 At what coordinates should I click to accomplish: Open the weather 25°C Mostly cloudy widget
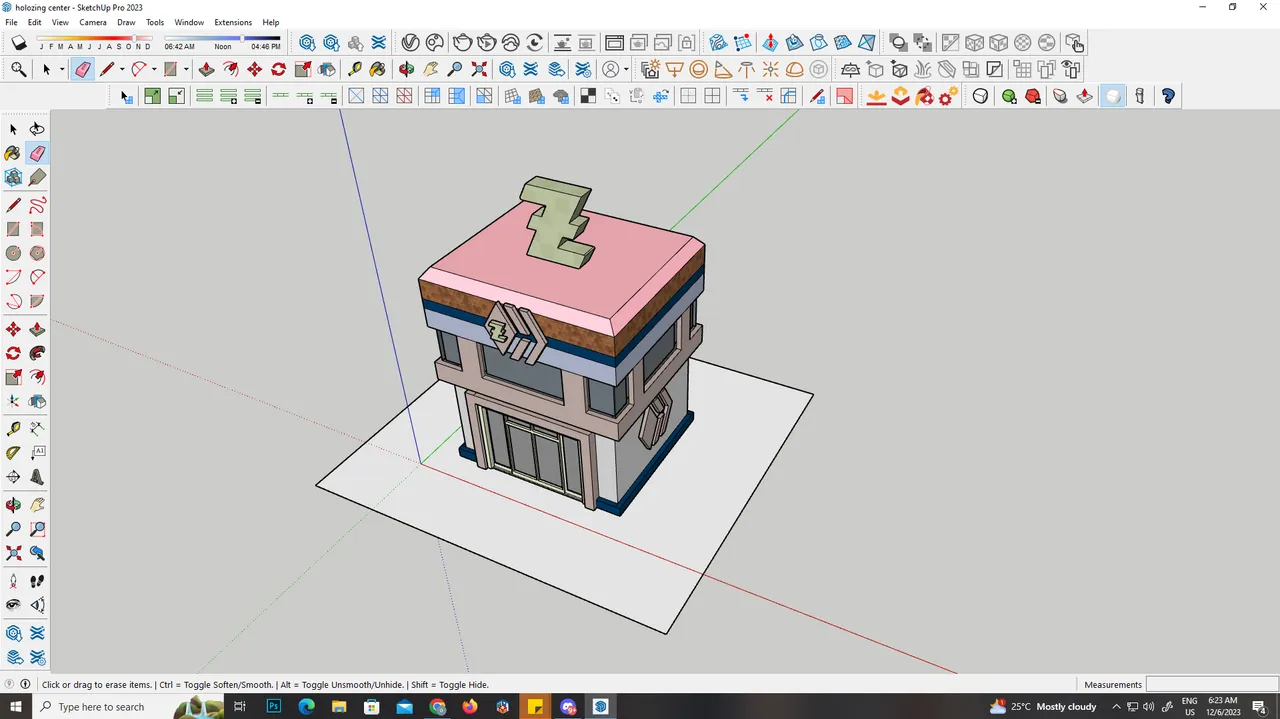(x=1043, y=707)
